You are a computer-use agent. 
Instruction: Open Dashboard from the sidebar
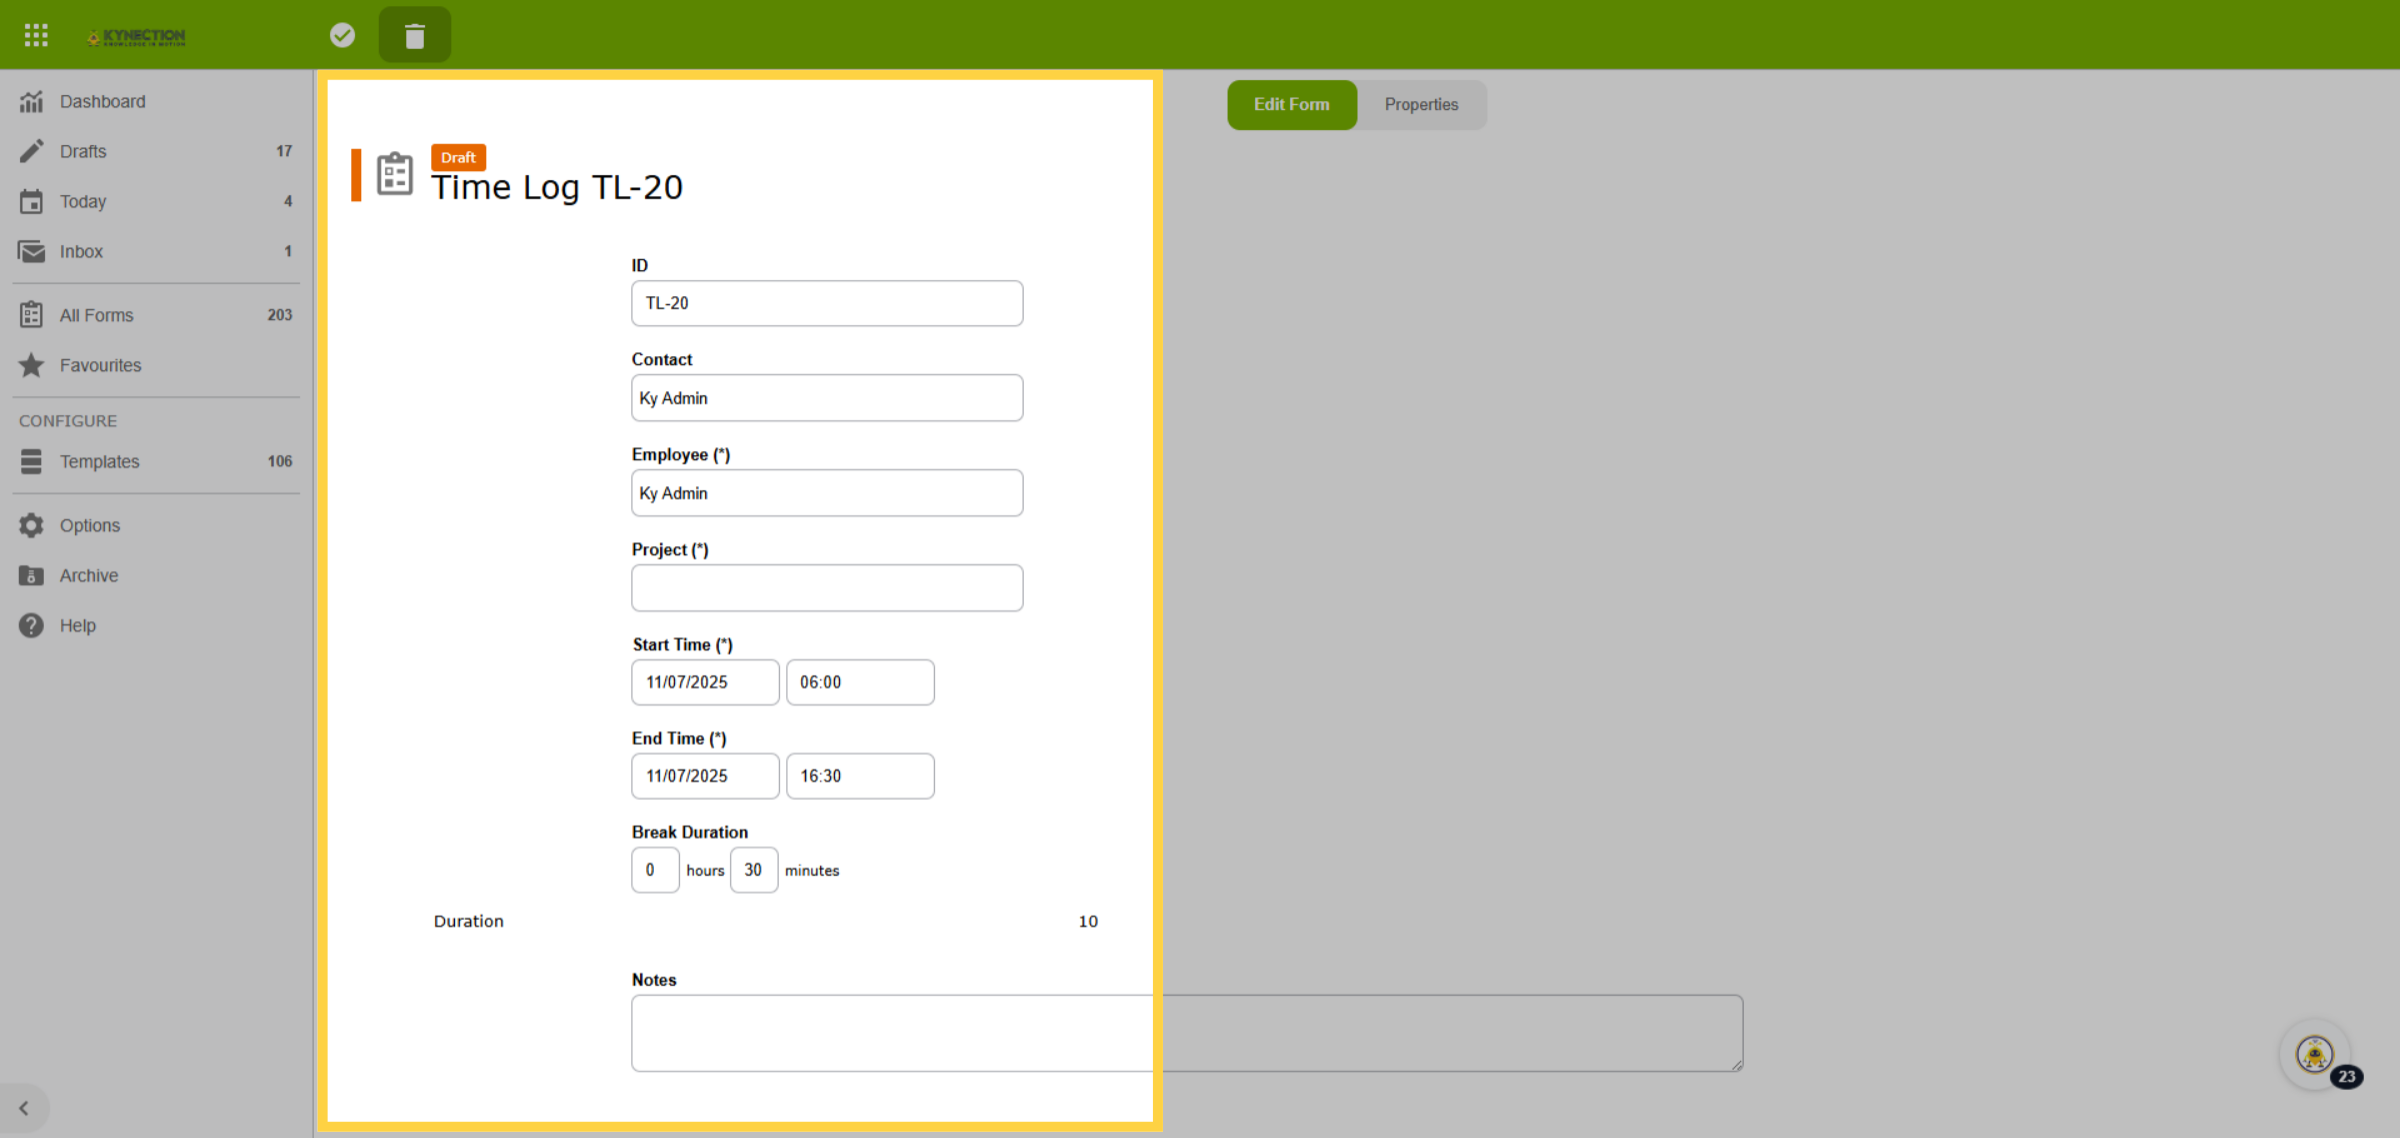pos(102,101)
